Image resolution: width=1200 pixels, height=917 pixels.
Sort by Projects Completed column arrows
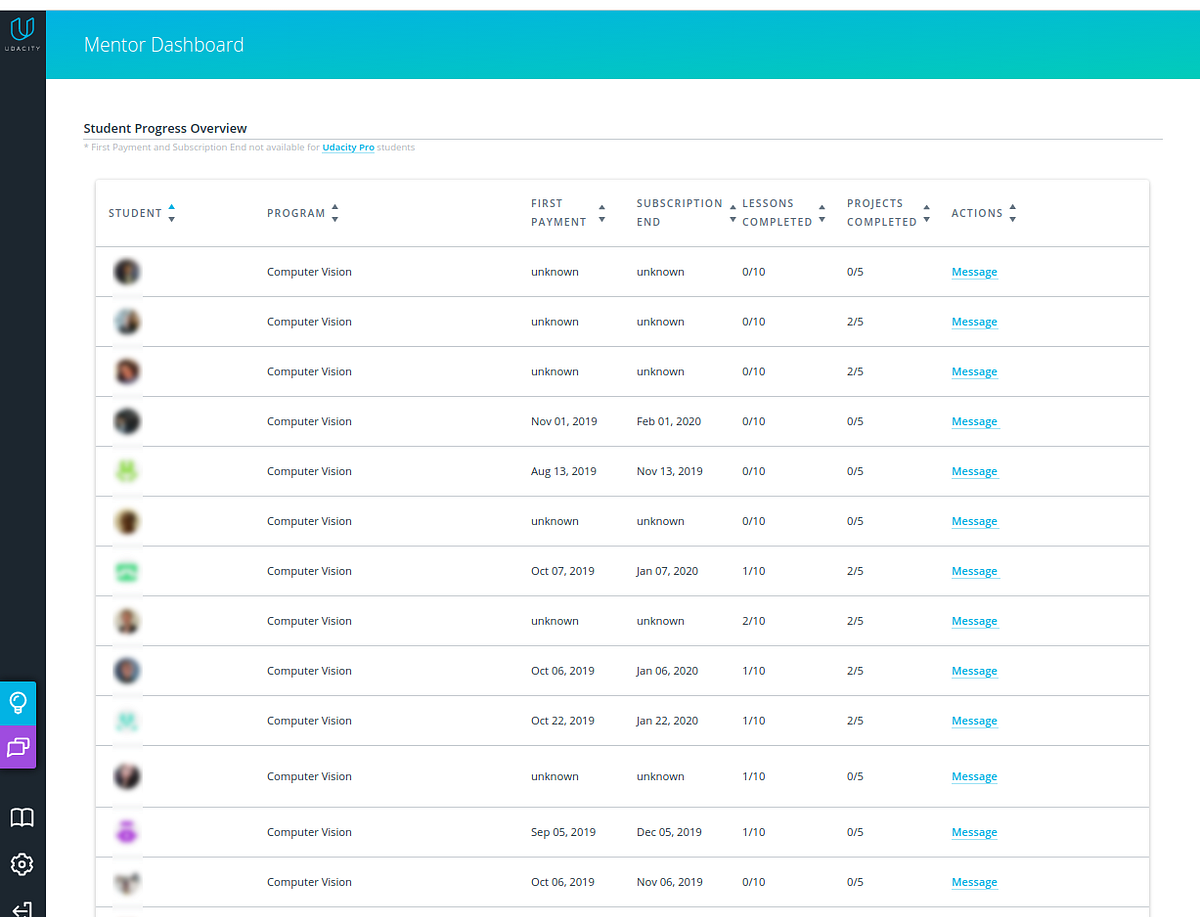927,213
